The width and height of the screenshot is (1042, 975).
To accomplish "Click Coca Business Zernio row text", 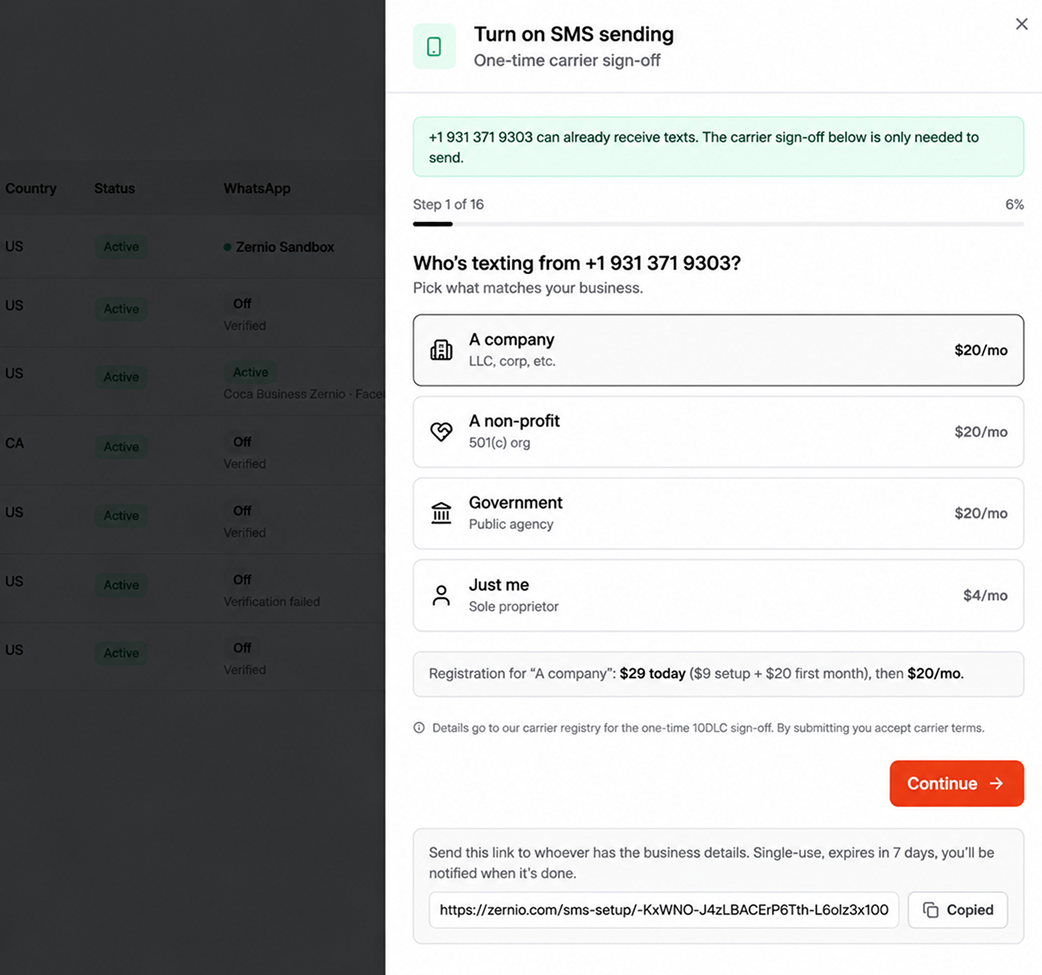I will (304, 394).
